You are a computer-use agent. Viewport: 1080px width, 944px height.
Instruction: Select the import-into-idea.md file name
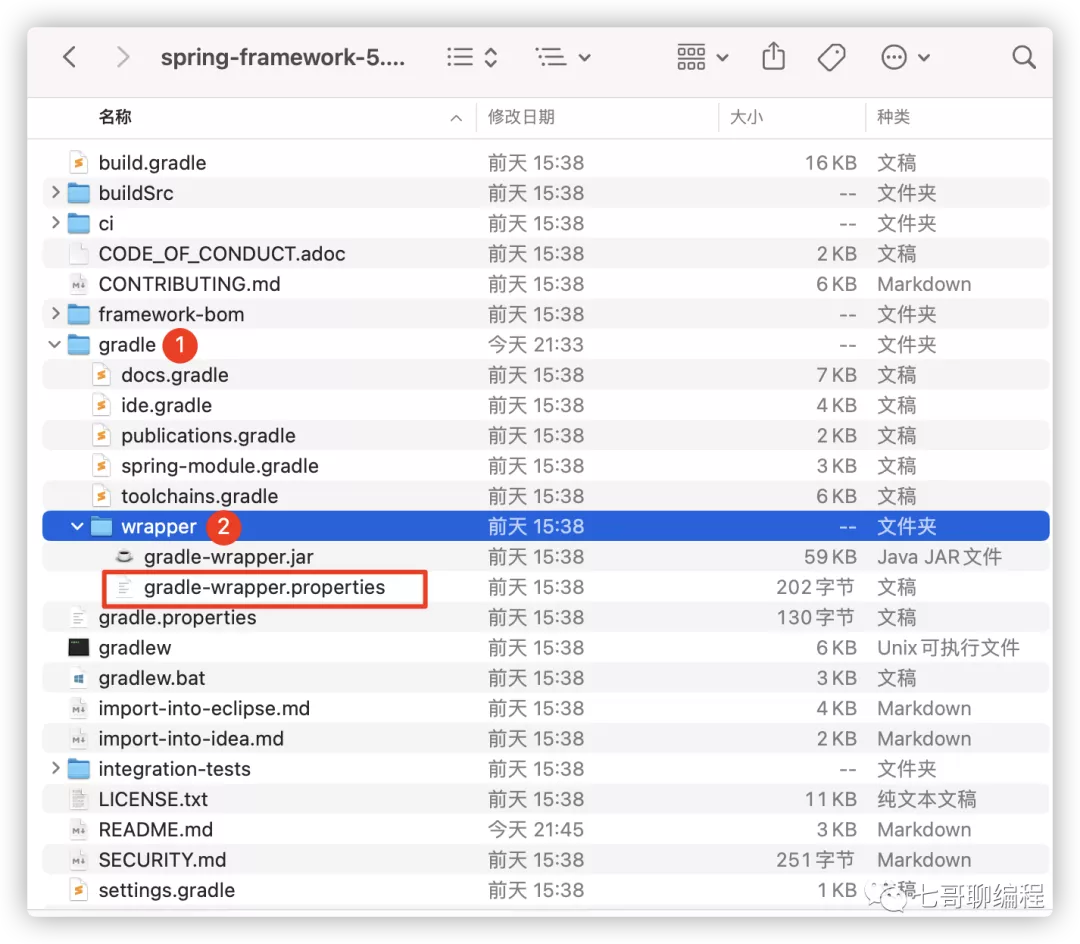191,739
